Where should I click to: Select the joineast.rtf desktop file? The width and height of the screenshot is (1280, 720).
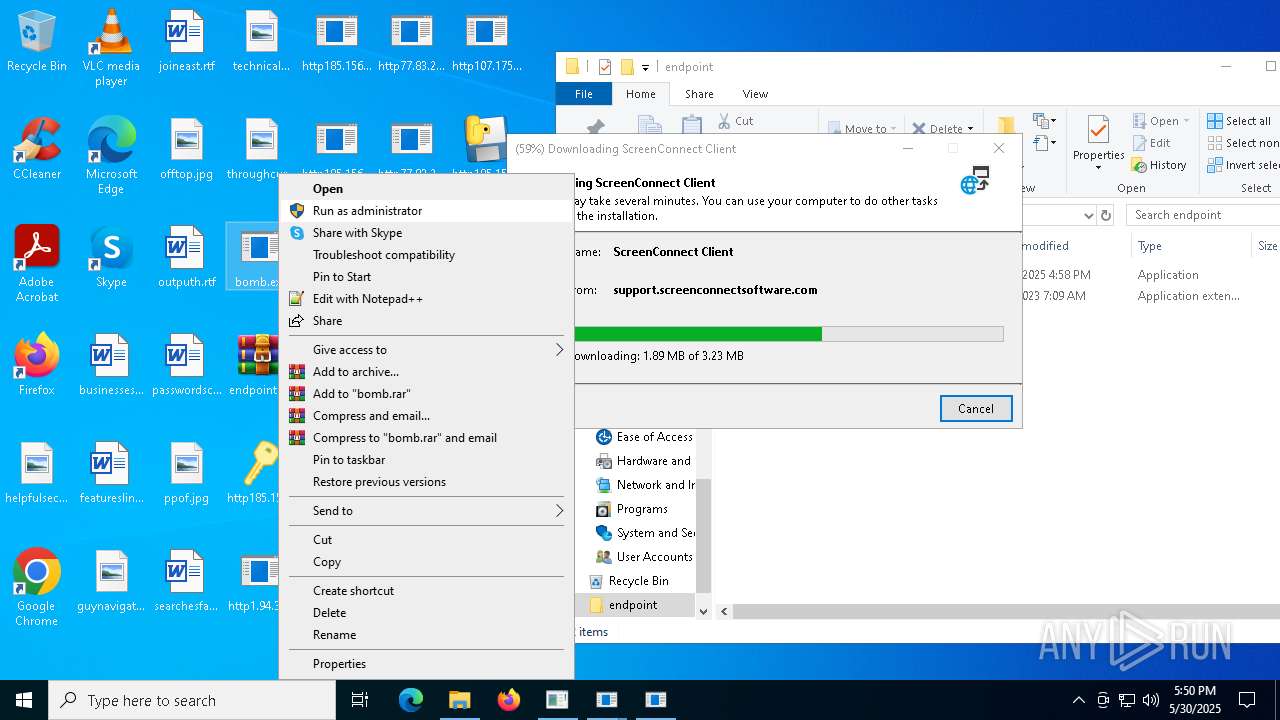186,42
